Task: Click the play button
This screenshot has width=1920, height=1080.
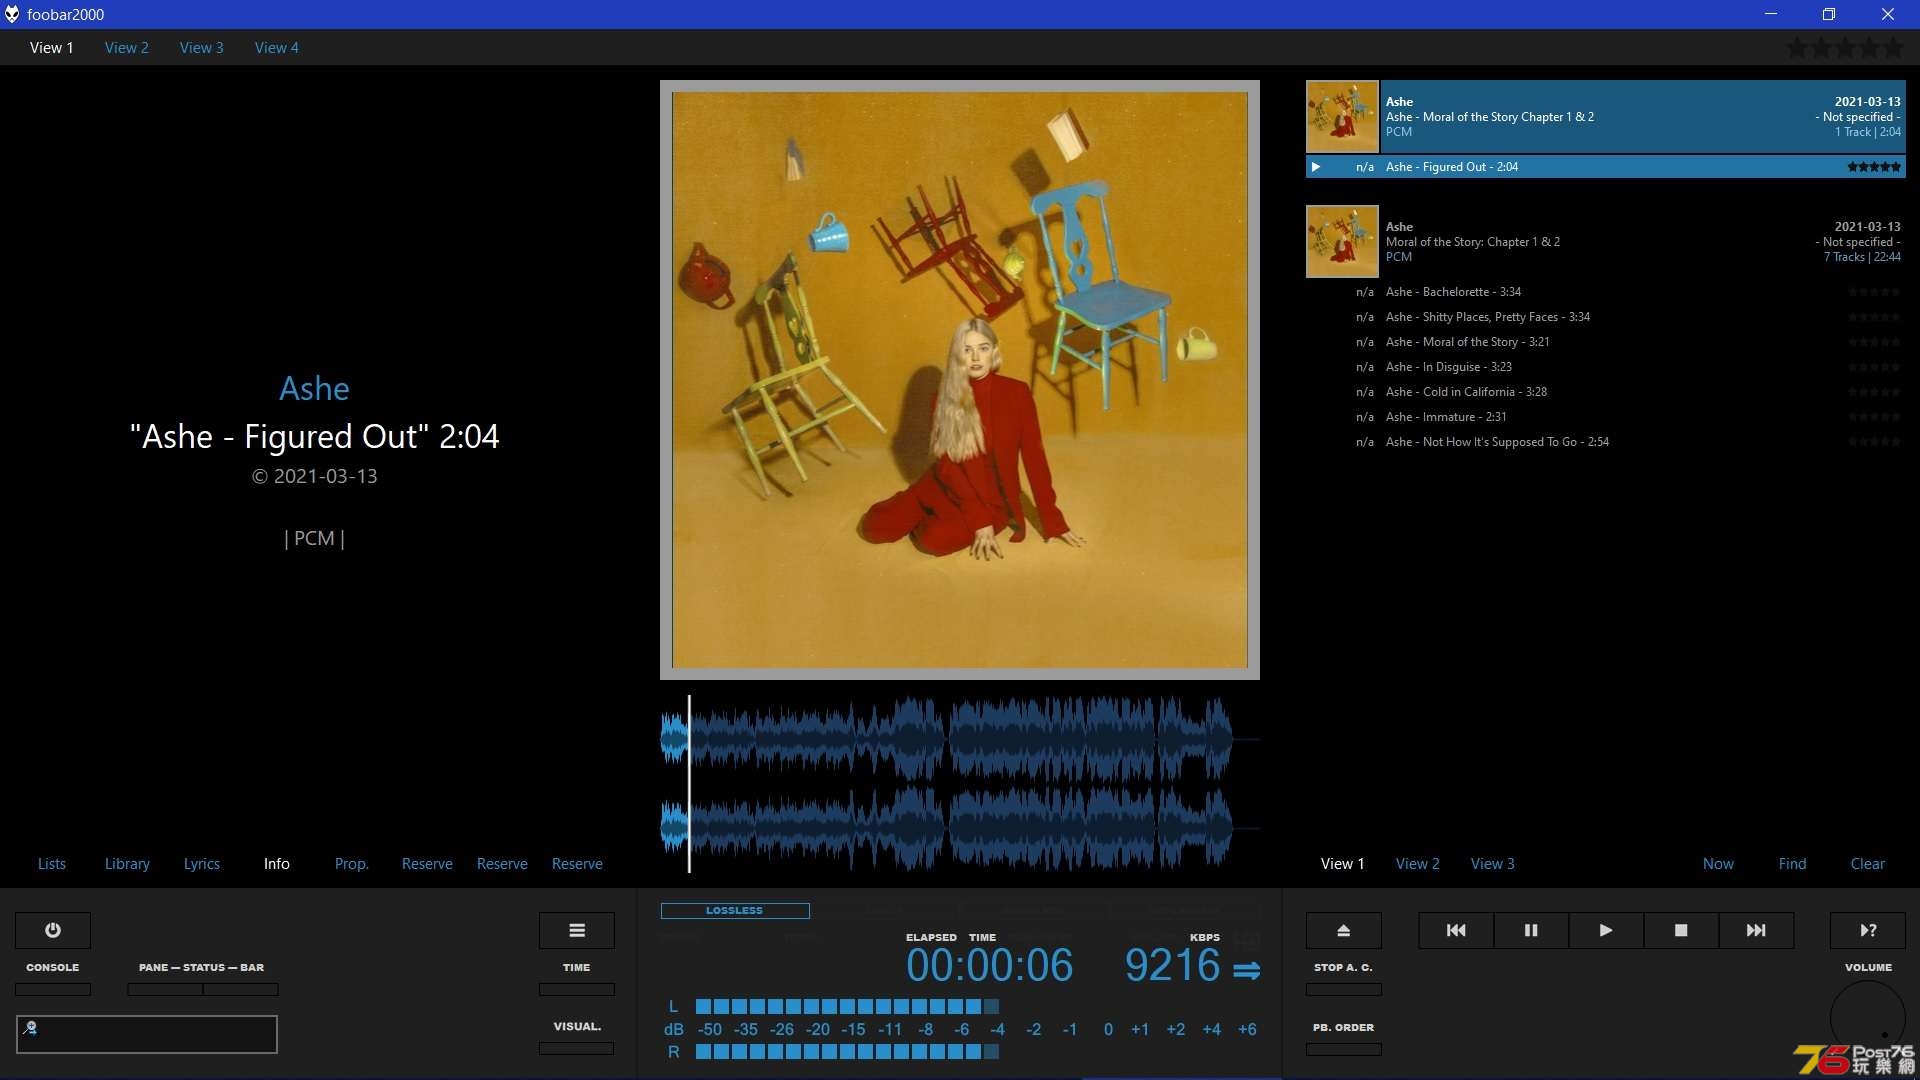Action: tap(1606, 930)
